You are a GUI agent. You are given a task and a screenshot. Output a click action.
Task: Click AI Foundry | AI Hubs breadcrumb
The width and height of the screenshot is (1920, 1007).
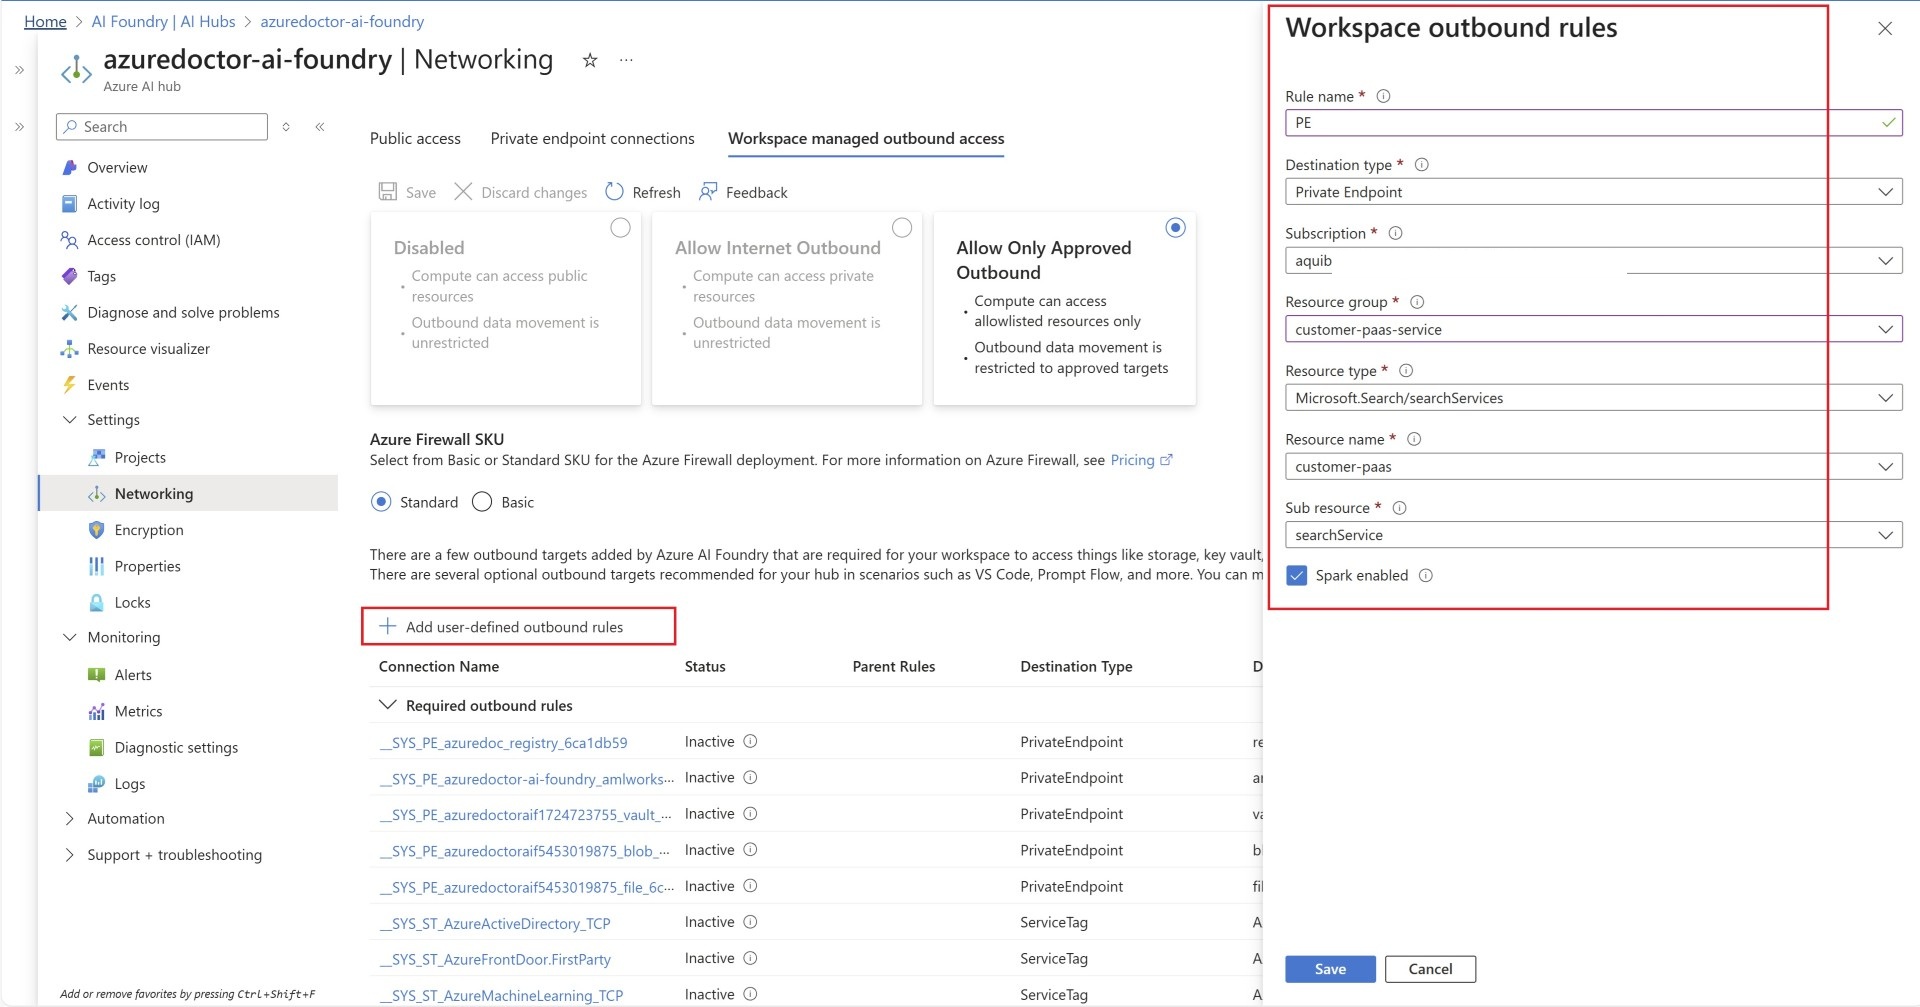[x=163, y=21]
